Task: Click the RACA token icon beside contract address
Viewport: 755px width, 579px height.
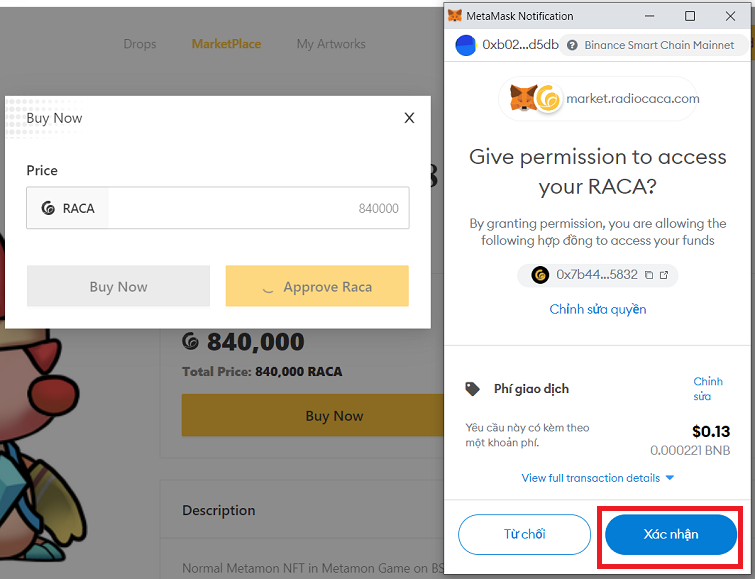Action: [540, 274]
